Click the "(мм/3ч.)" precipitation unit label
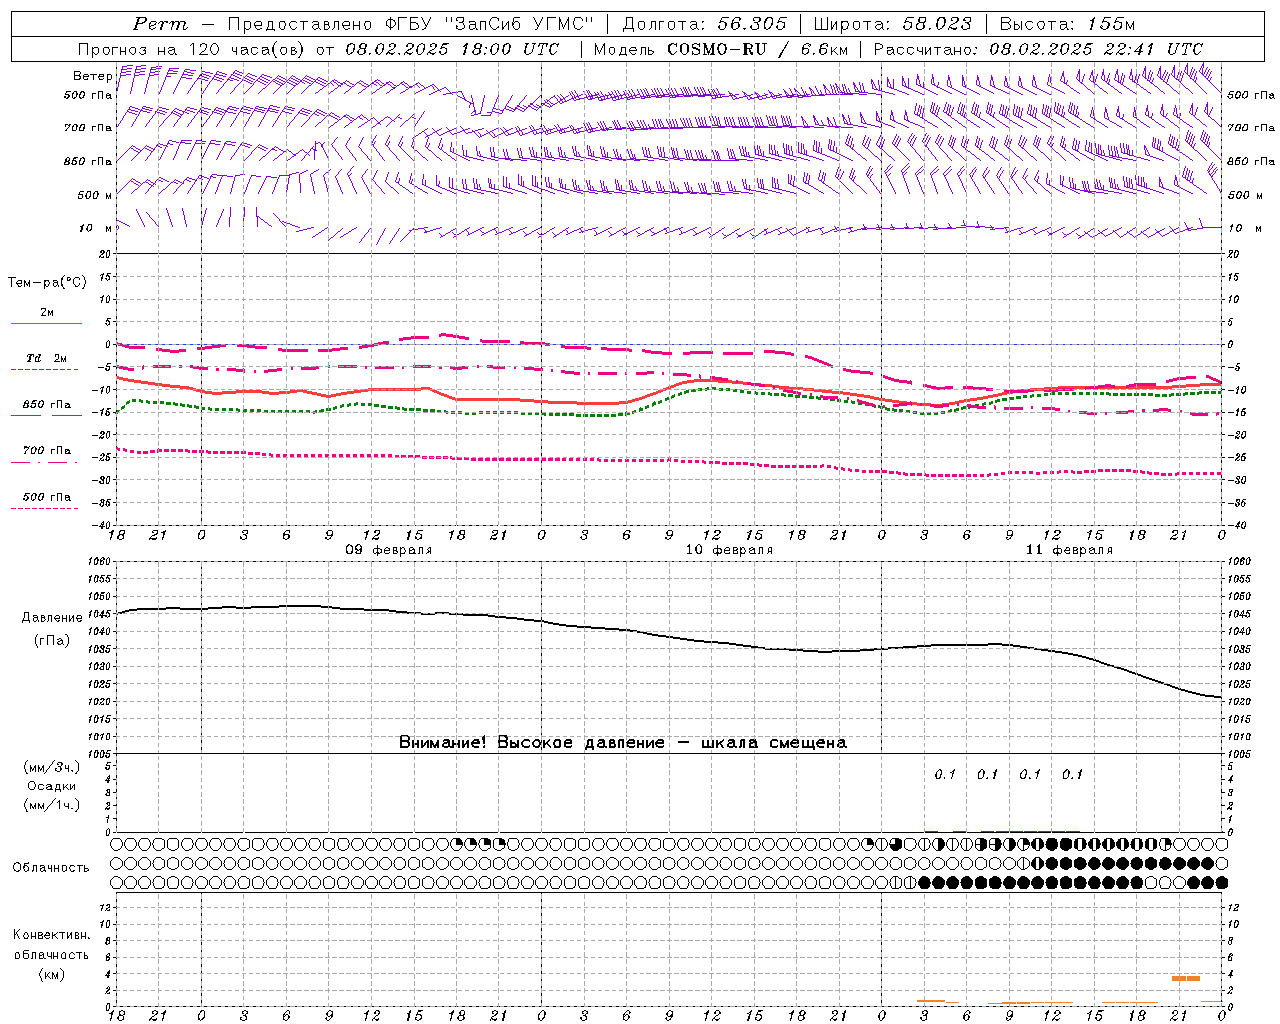Viewport: 1280px width, 1024px height. coord(51,767)
